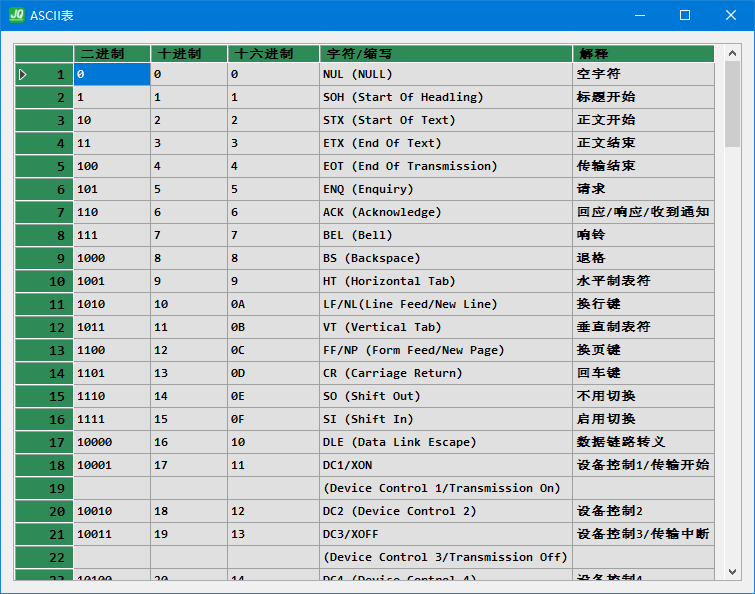Select row header 22

click(44, 557)
